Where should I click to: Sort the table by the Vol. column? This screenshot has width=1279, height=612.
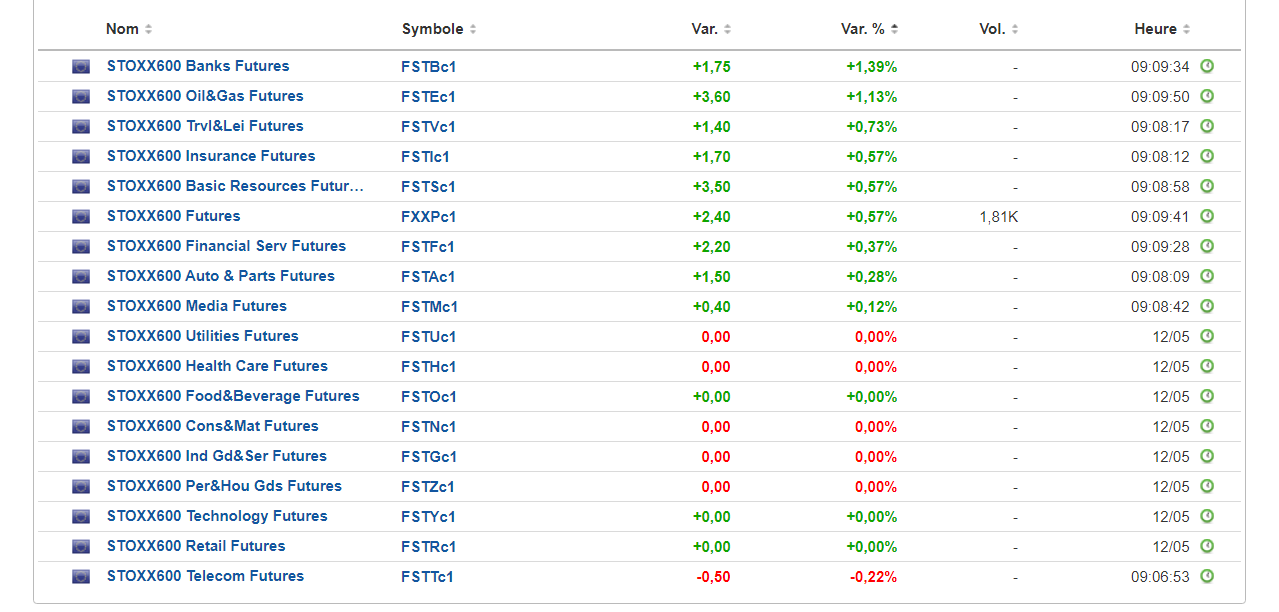pyautogui.click(x=998, y=29)
